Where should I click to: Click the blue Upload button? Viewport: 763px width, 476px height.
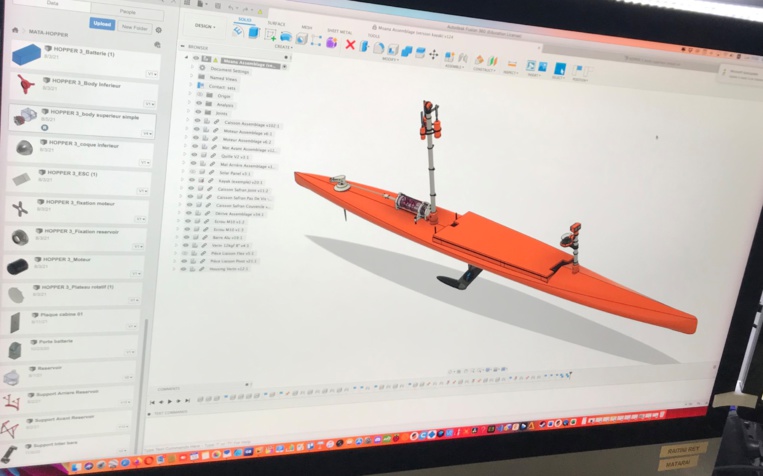pyautogui.click(x=102, y=22)
